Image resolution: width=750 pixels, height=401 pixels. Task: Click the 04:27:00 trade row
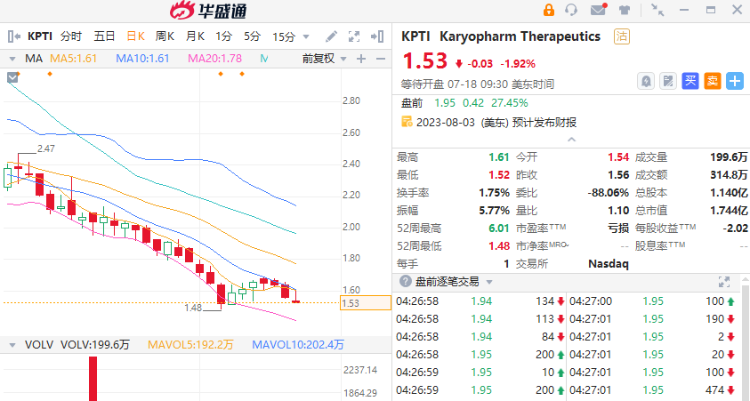pyautogui.click(x=652, y=301)
